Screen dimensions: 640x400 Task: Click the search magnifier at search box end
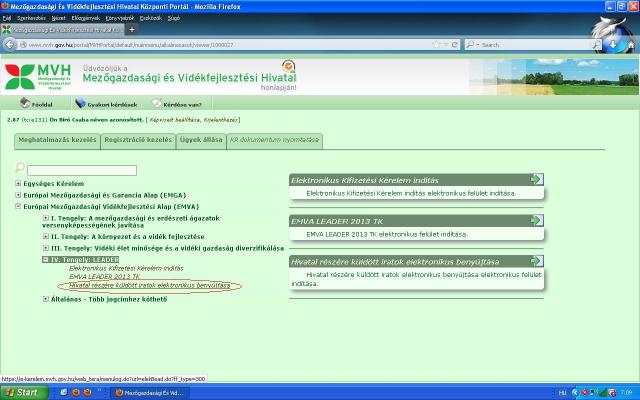coord(596,44)
